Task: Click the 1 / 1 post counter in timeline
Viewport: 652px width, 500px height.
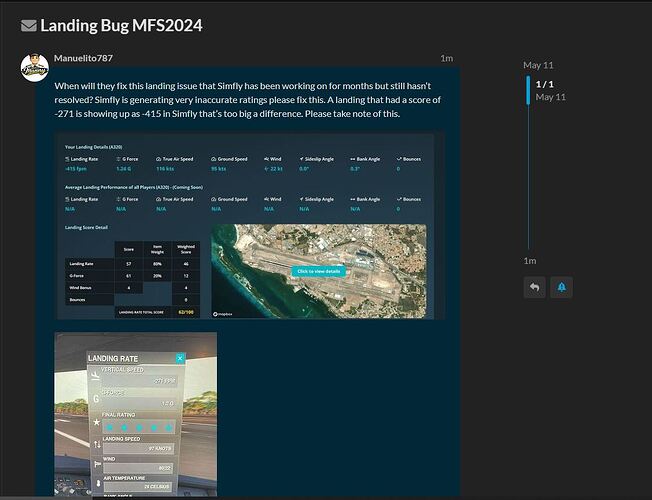Action: (544, 84)
